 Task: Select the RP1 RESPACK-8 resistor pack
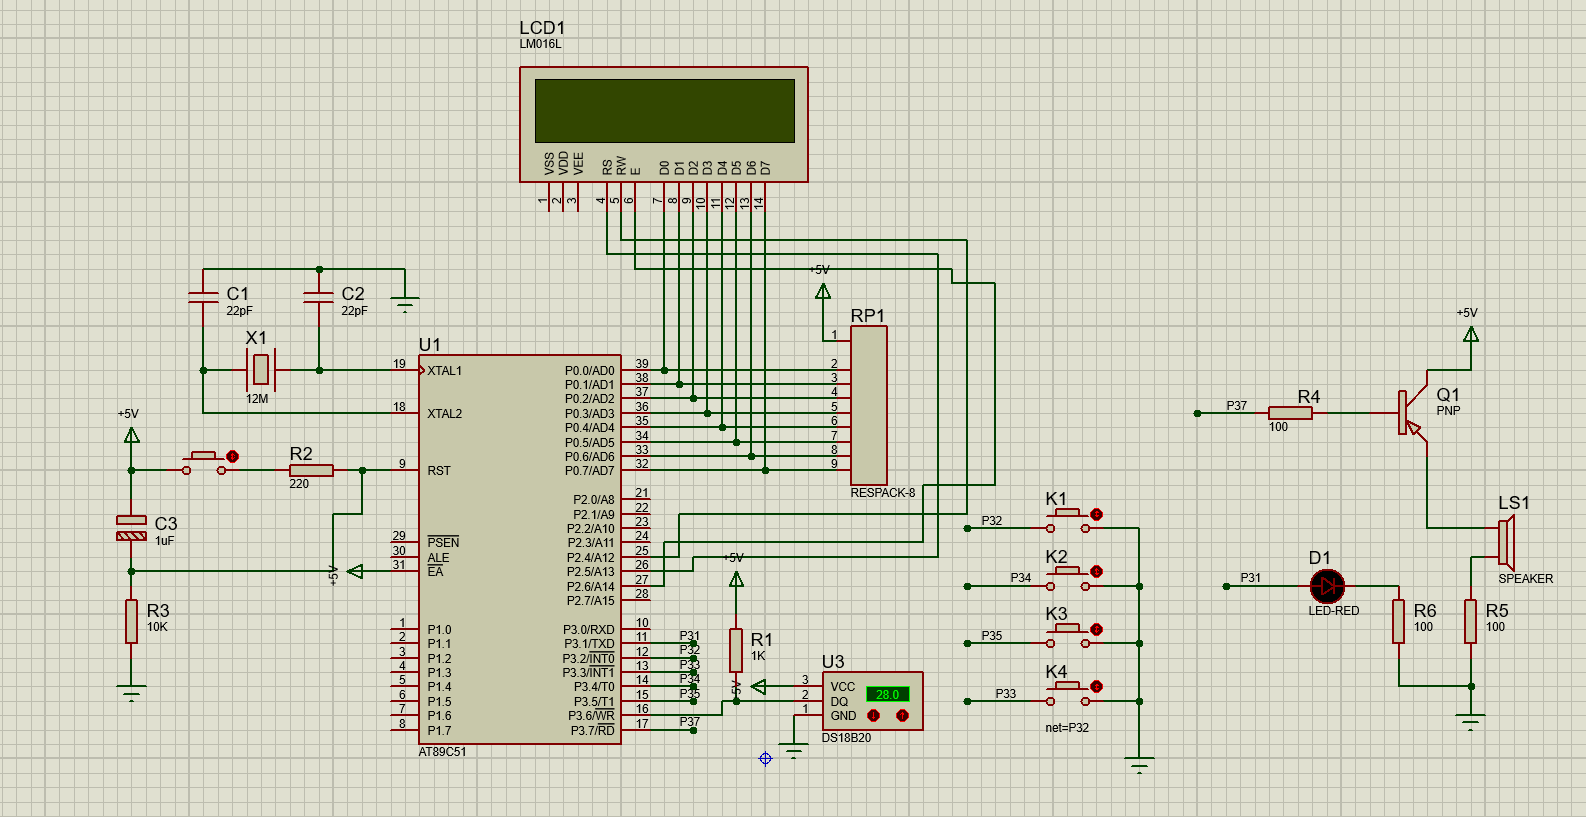tap(868, 405)
